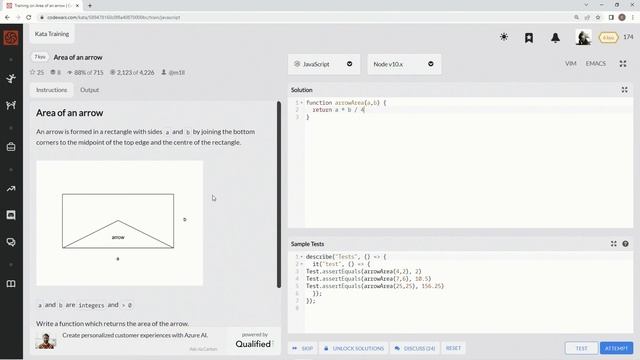640x360 pixels.
Task: Fold the describe block in Sample Tests
Action: click(x=302, y=257)
